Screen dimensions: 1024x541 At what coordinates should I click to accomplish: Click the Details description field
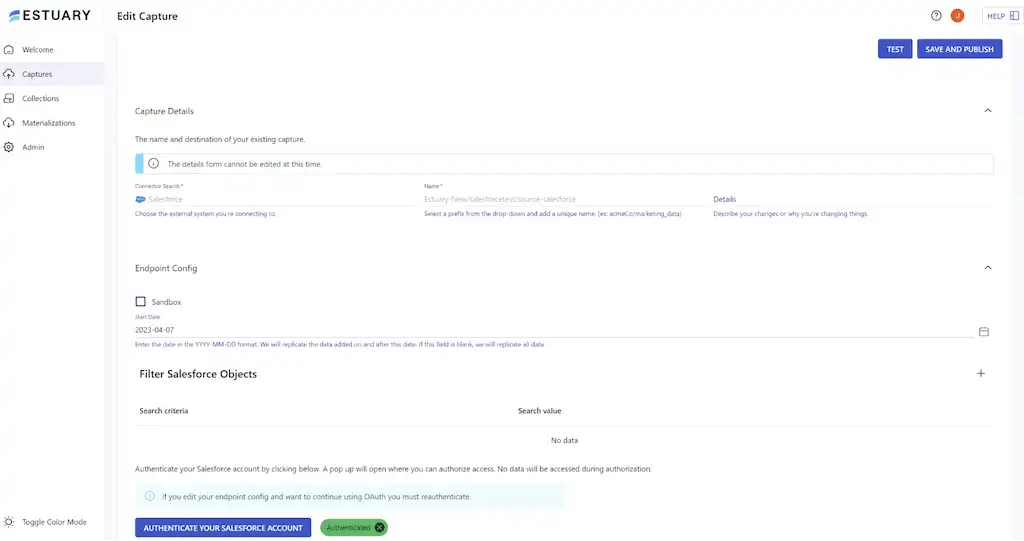click(853, 199)
